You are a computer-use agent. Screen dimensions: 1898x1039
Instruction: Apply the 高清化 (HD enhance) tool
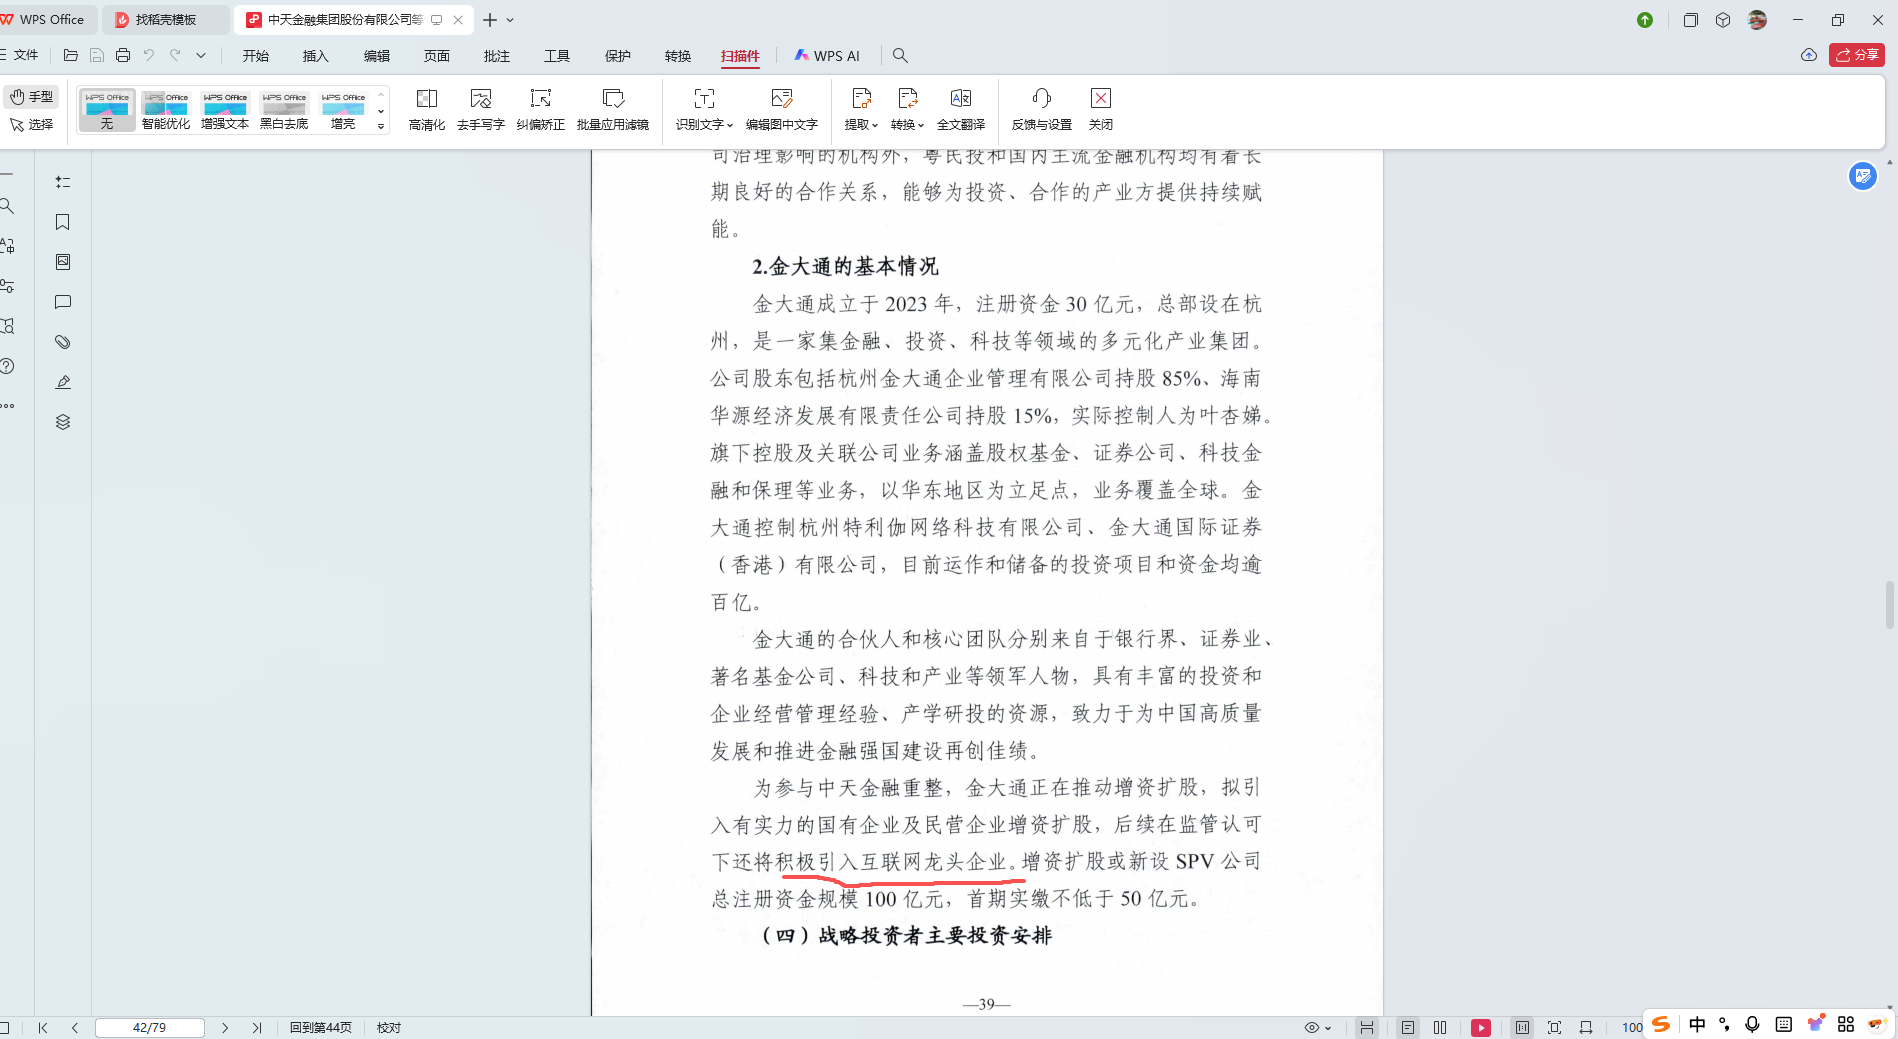(x=427, y=109)
